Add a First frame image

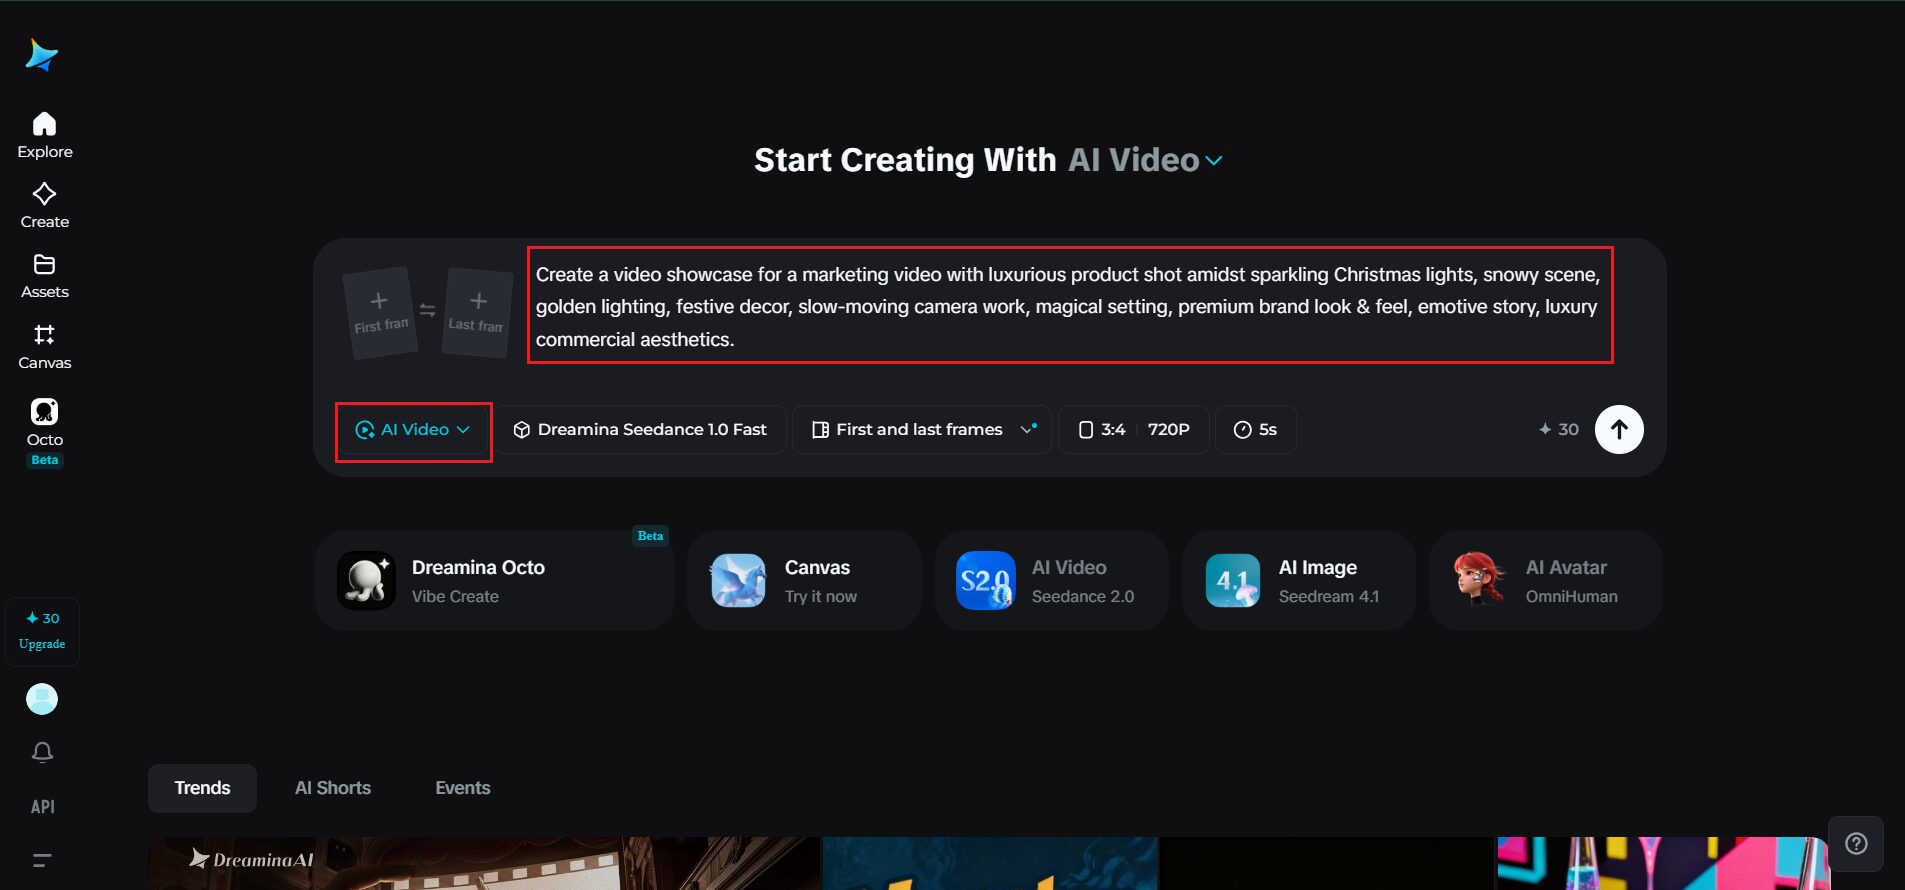tap(380, 312)
